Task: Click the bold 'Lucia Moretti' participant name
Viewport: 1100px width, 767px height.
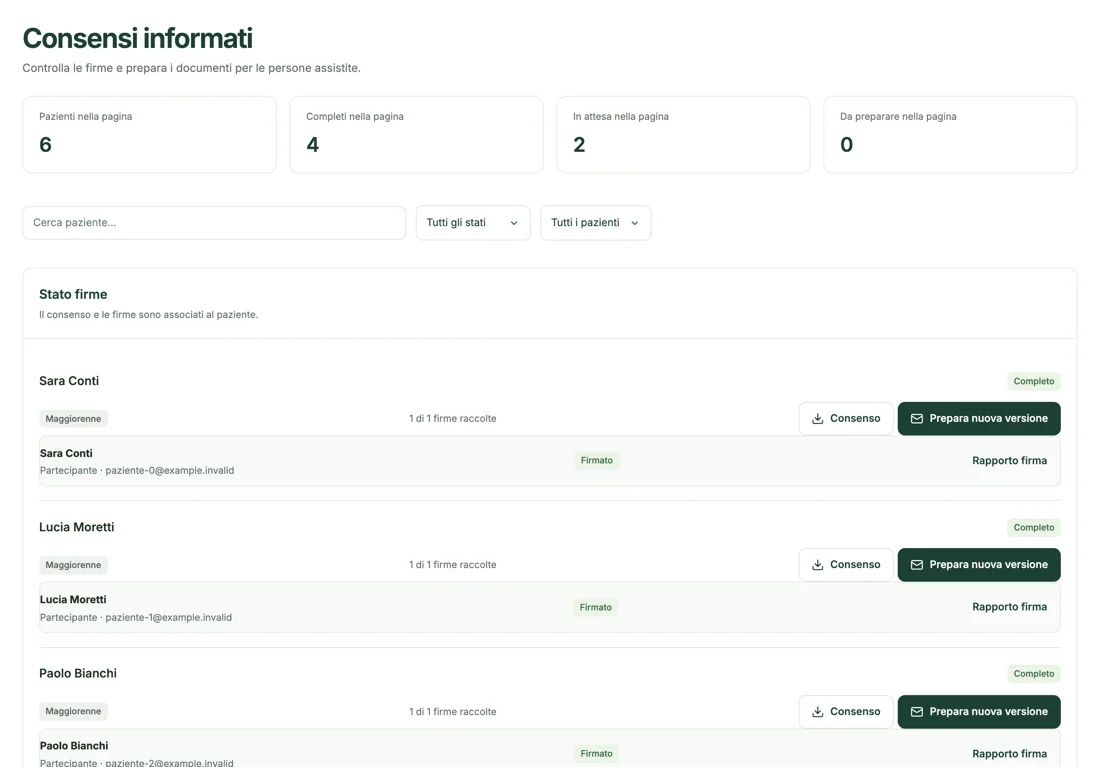Action: click(x=73, y=600)
